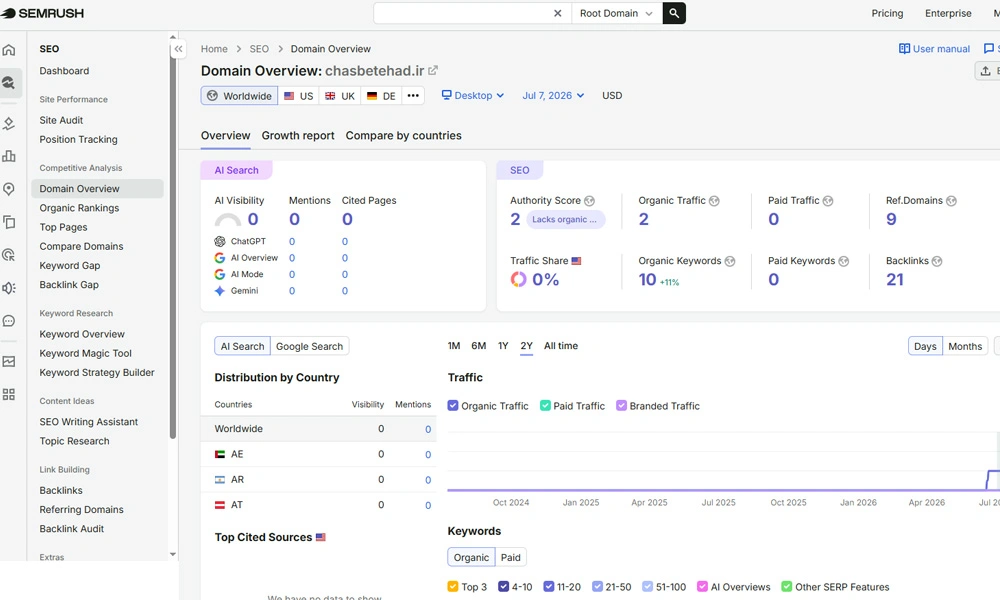Click the AE country row
Image resolution: width=1000 pixels, height=600 pixels.
pyautogui.click(x=318, y=454)
